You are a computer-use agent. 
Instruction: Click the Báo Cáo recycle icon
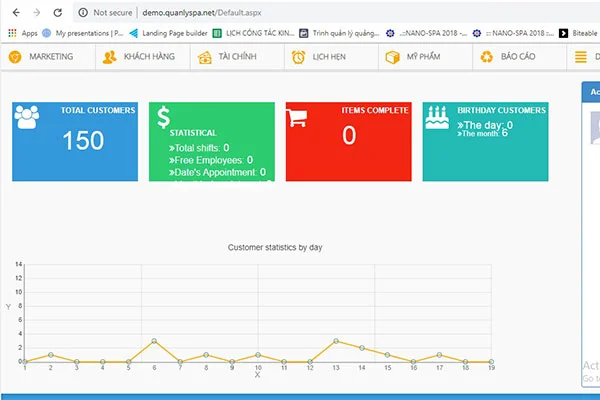(x=487, y=57)
